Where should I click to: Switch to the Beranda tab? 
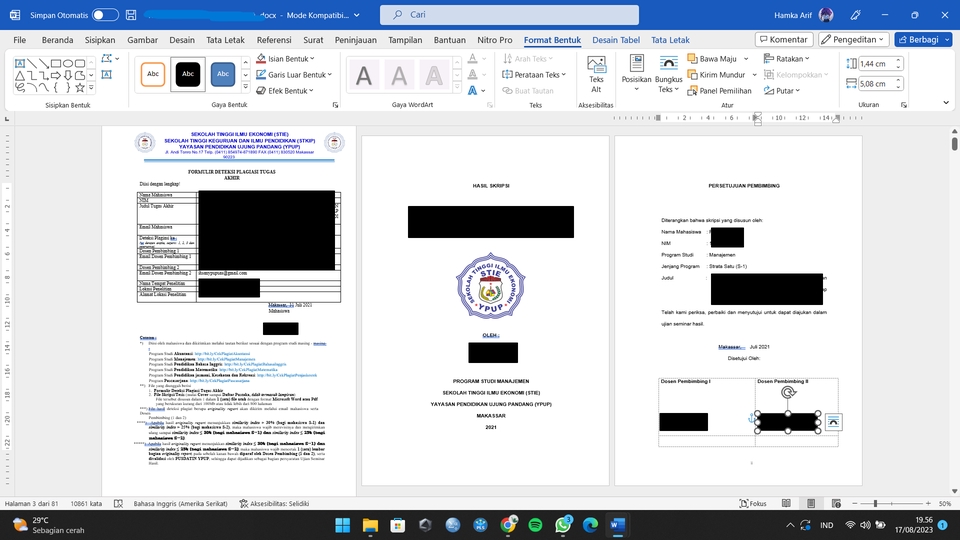point(58,40)
